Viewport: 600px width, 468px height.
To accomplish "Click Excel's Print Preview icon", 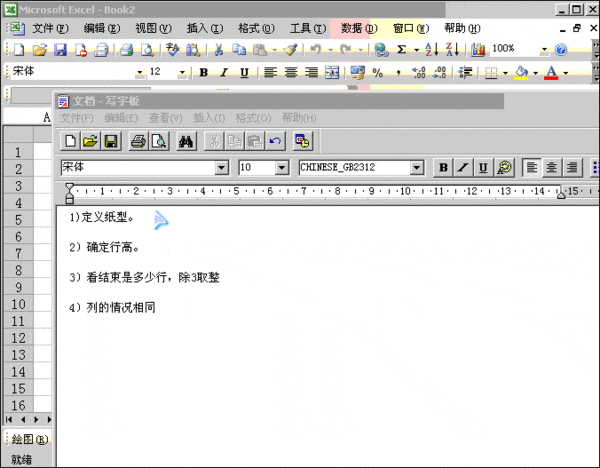I will click(147, 49).
